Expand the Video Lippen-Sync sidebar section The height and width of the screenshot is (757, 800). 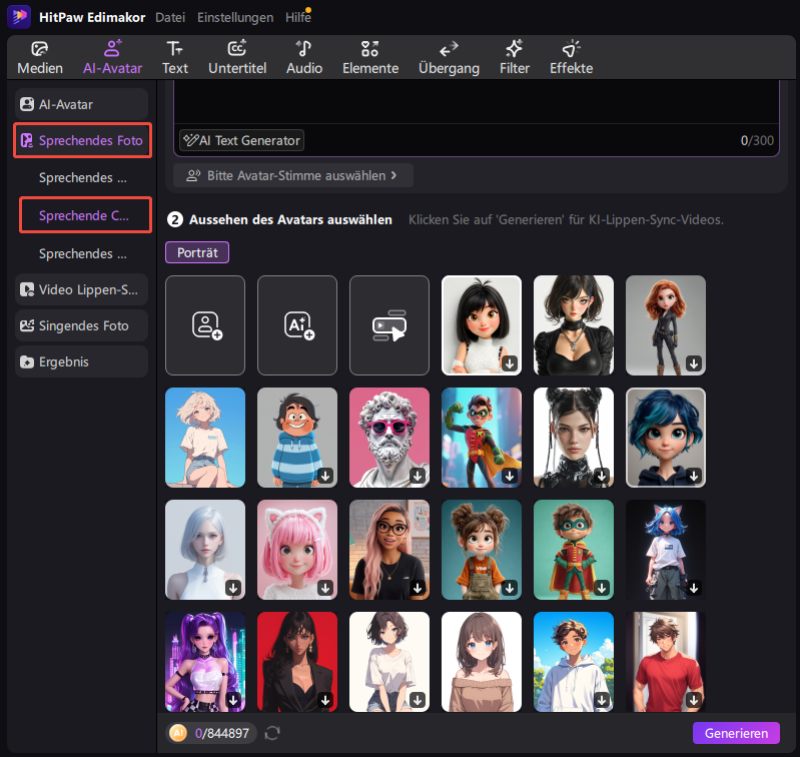click(x=82, y=290)
